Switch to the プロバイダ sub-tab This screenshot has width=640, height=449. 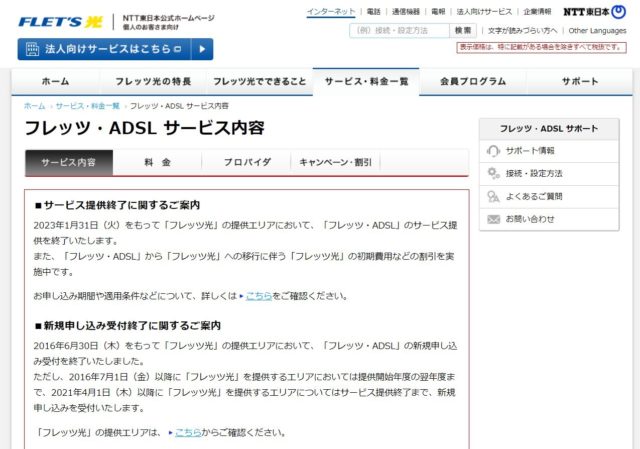(247, 162)
